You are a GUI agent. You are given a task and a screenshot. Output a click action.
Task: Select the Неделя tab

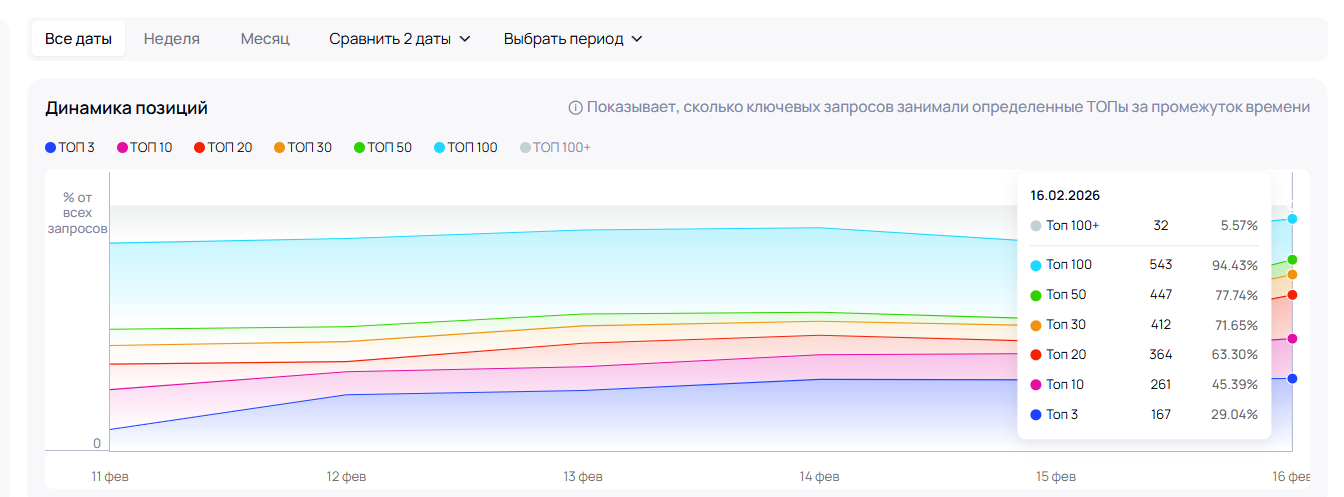pos(172,39)
